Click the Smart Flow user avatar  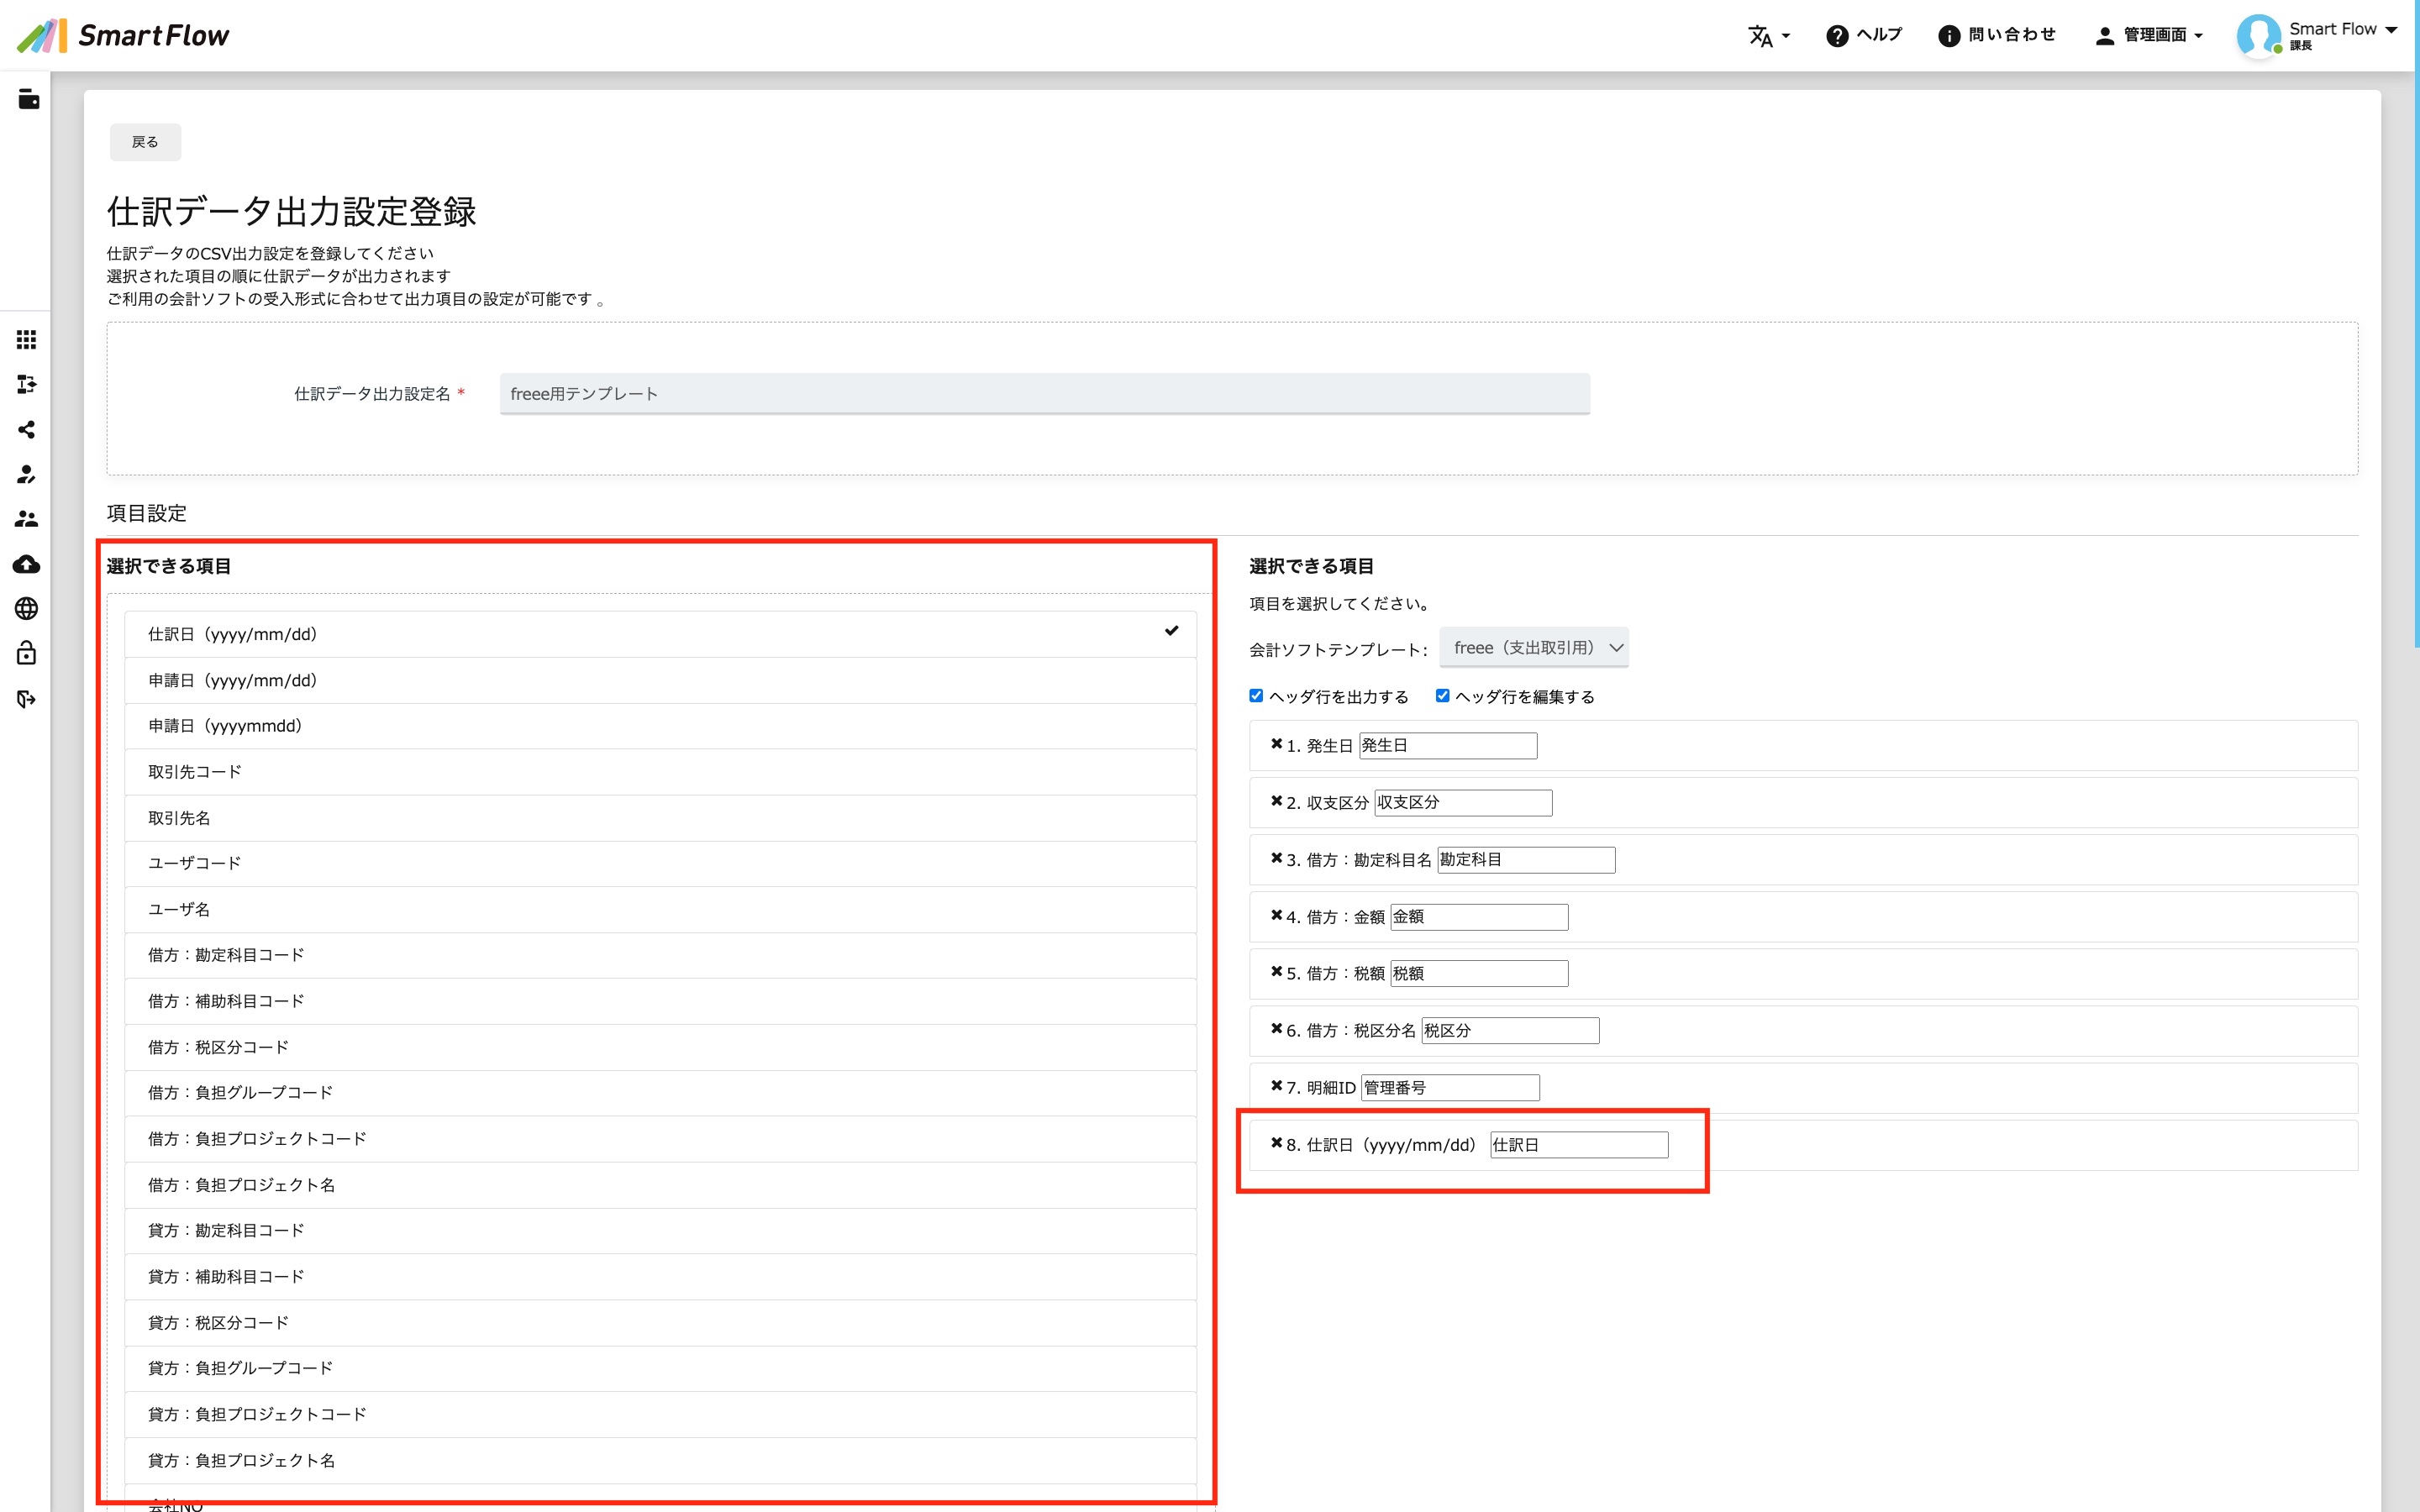tap(2258, 36)
